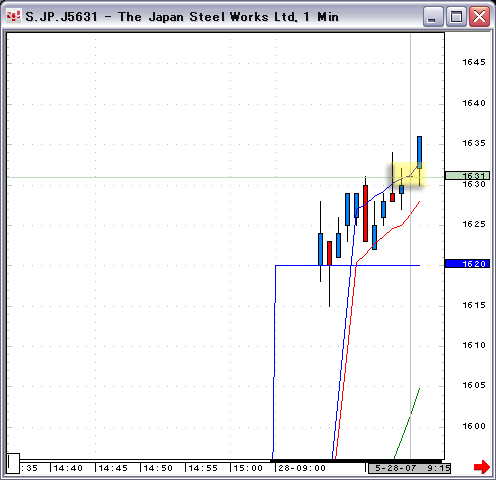Click the 14:40 time axis label
The width and height of the screenshot is (496, 480).
68,468
